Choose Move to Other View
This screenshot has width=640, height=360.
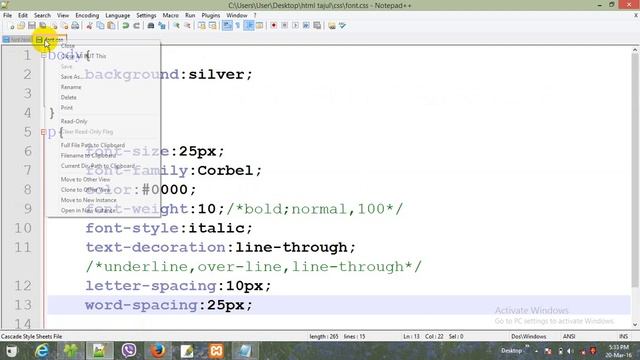click(85, 180)
